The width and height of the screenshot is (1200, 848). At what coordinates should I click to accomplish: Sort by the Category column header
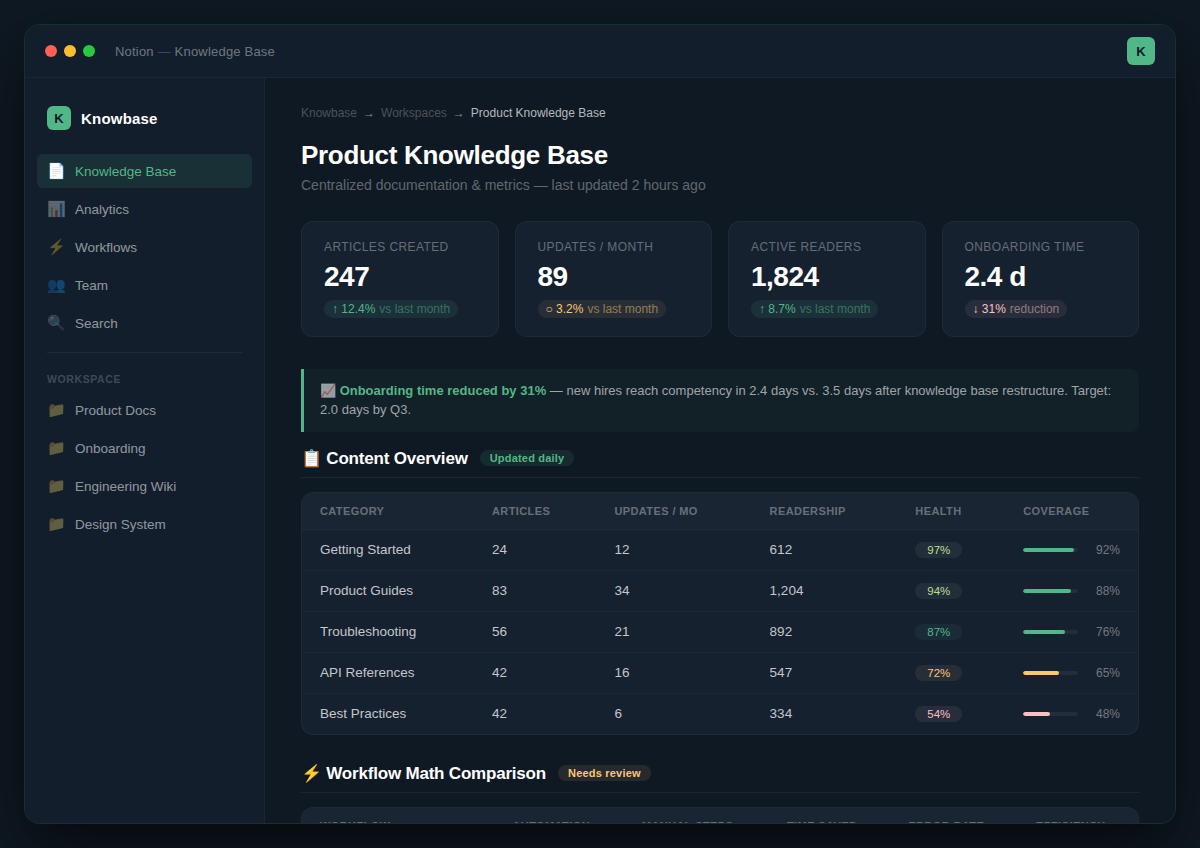352,511
